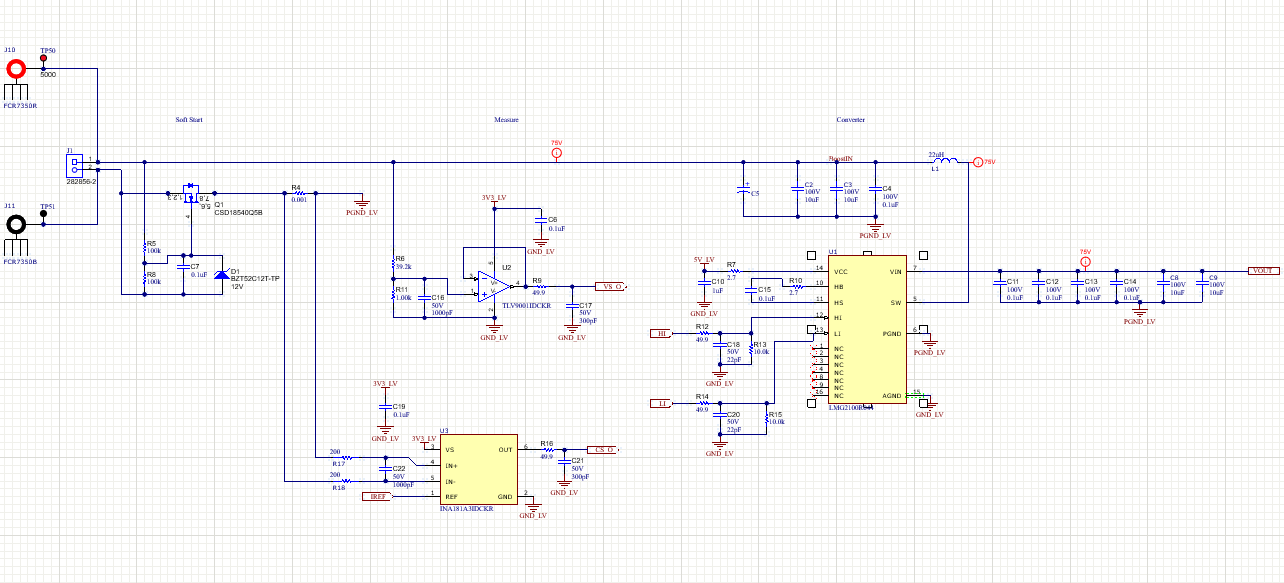Select the "INA181A3IDCKR" part label
This screenshot has height=583, width=1284.
[466, 509]
